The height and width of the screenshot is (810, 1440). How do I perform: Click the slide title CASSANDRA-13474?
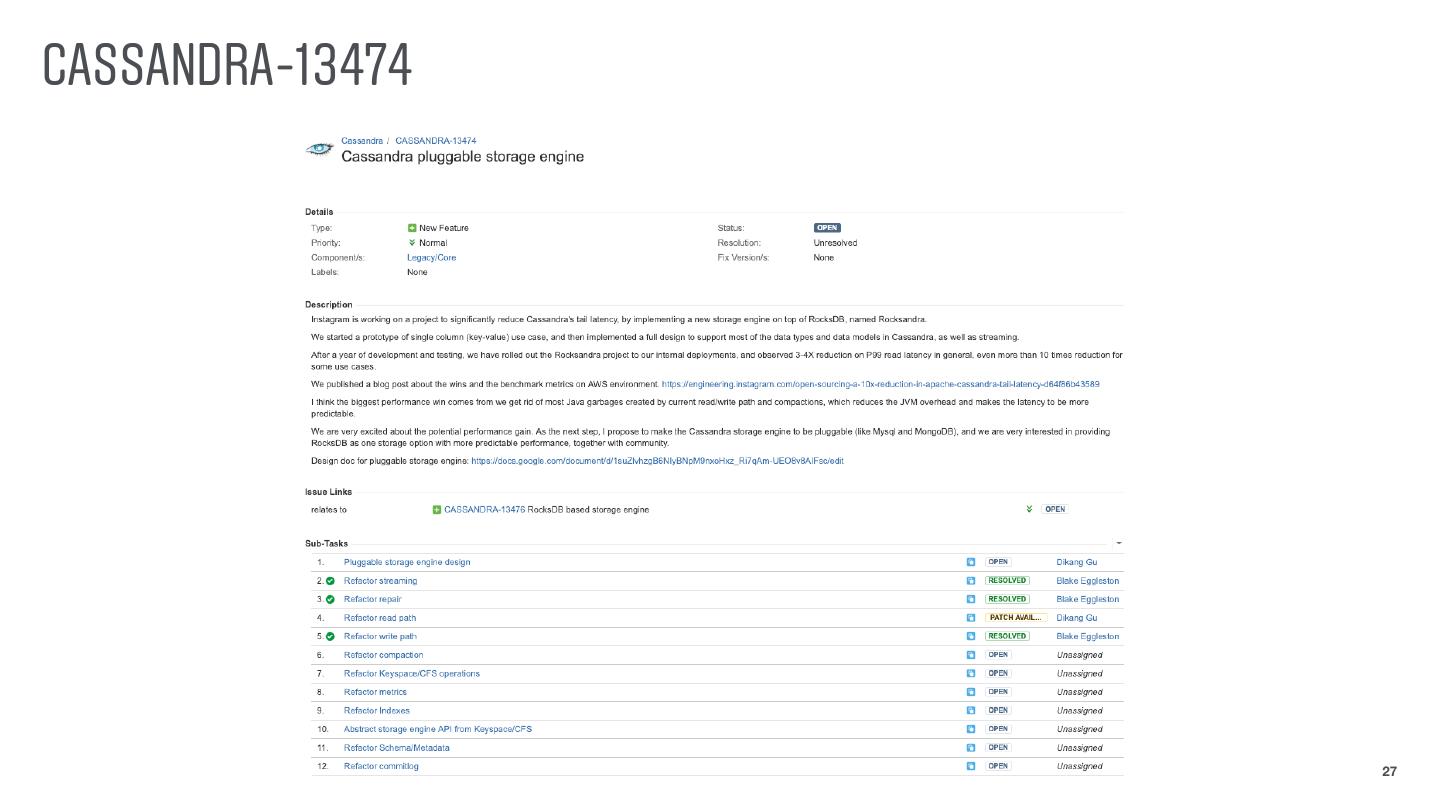click(x=227, y=65)
